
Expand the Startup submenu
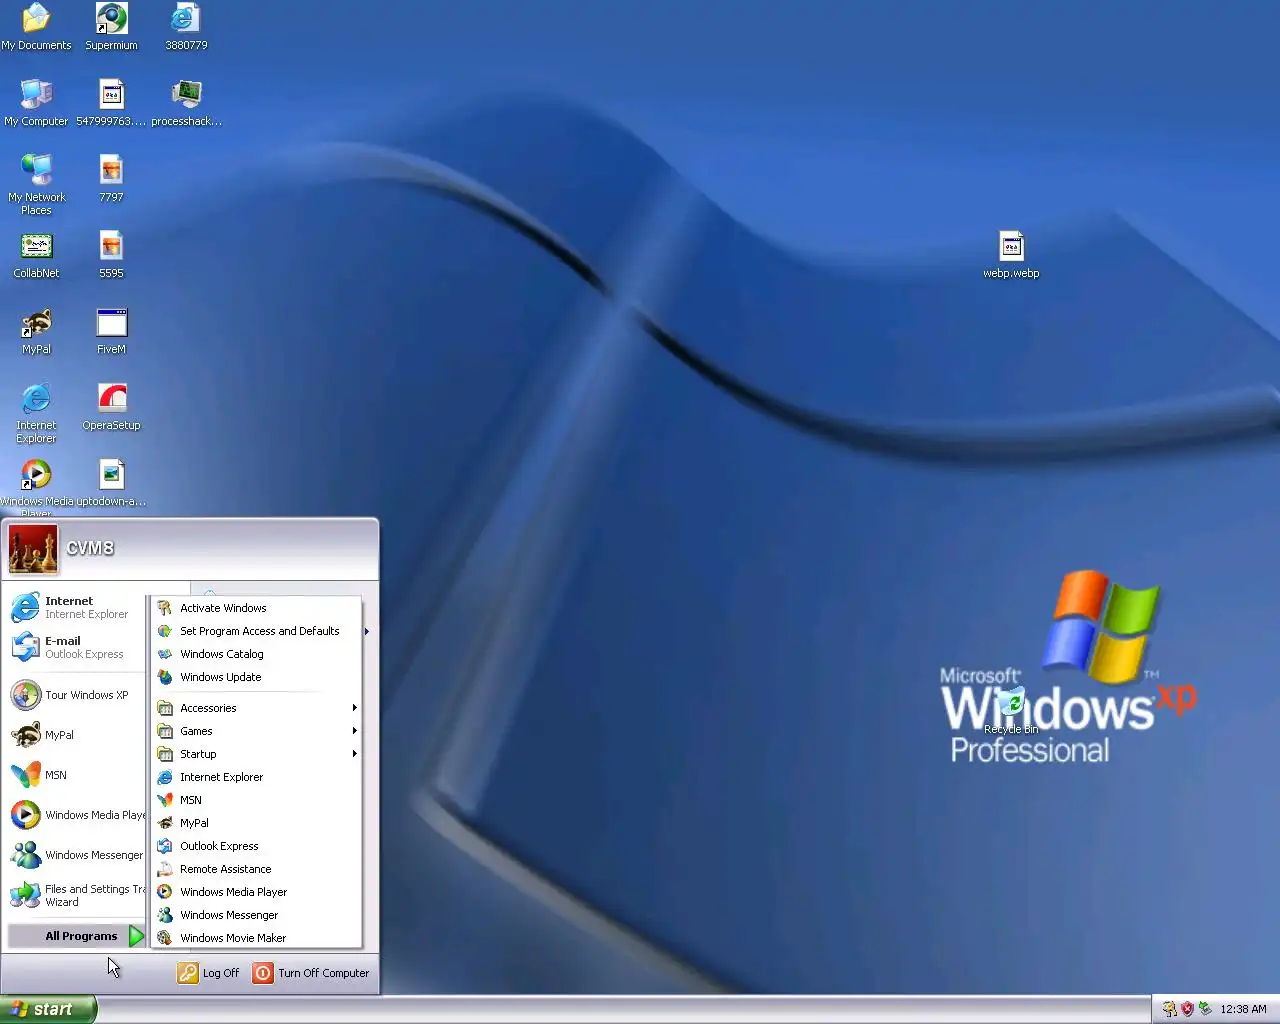point(256,754)
